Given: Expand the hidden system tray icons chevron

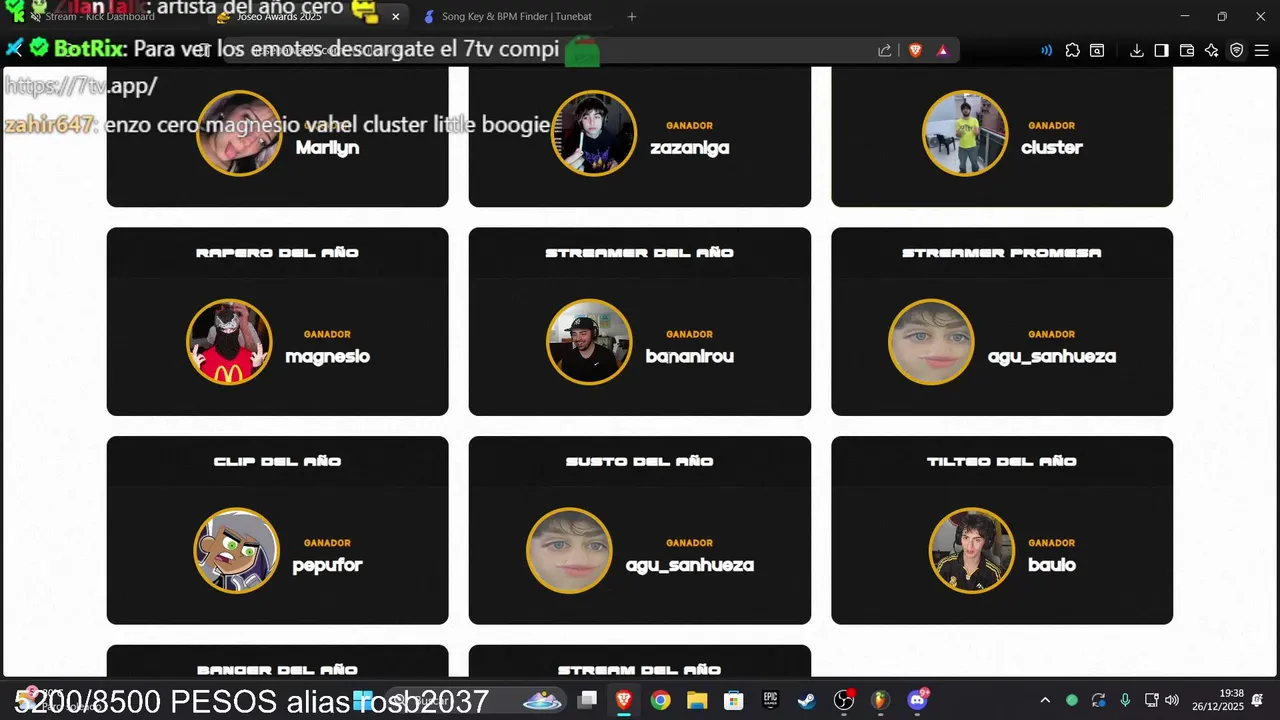Looking at the screenshot, I should (1045, 700).
